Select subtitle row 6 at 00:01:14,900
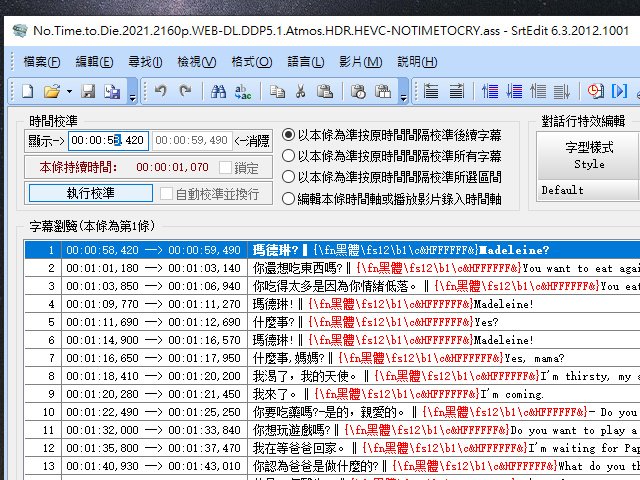 332,340
